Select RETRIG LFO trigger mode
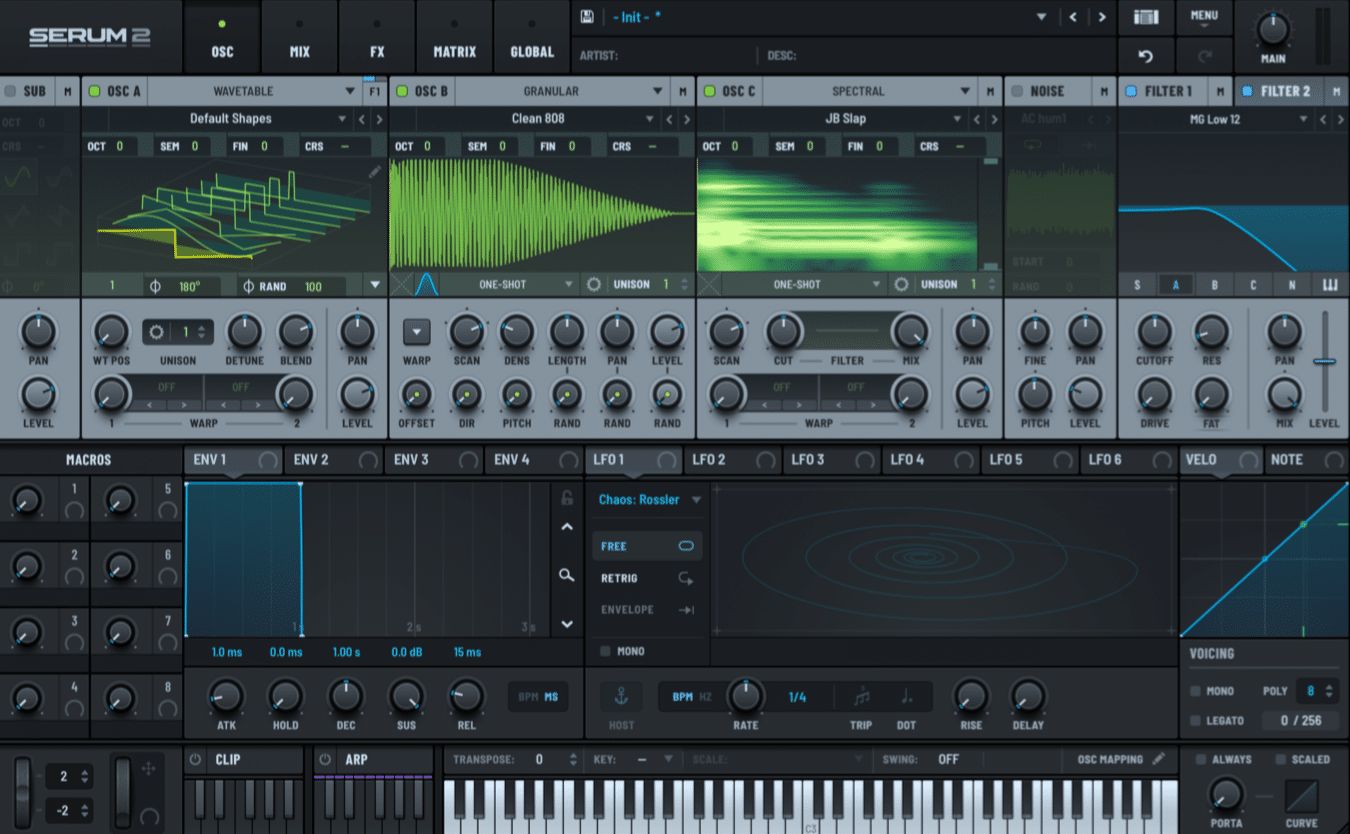This screenshot has height=834, width=1350. click(x=647, y=578)
